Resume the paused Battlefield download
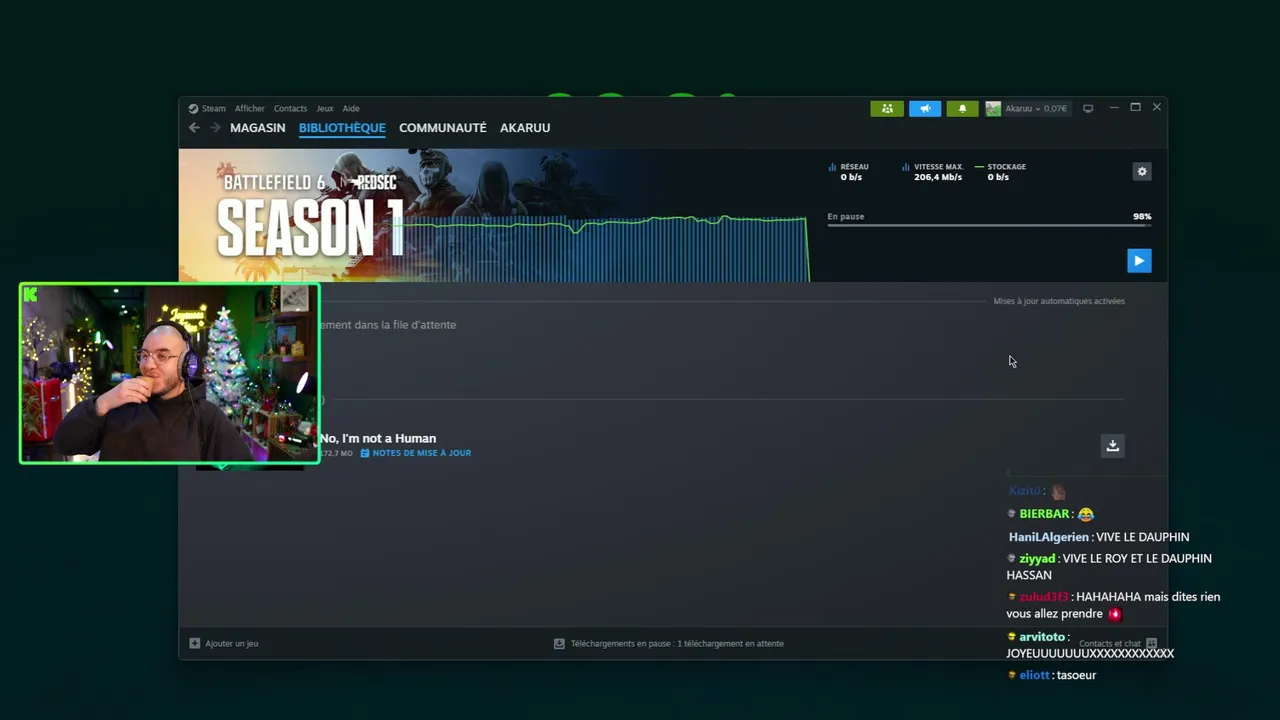1280x720 pixels. click(1139, 261)
